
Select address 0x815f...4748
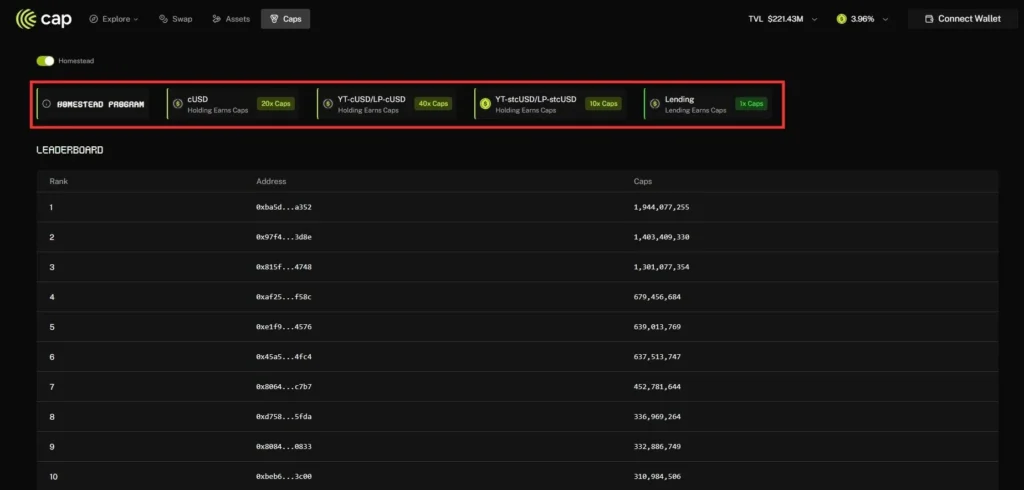[284, 267]
